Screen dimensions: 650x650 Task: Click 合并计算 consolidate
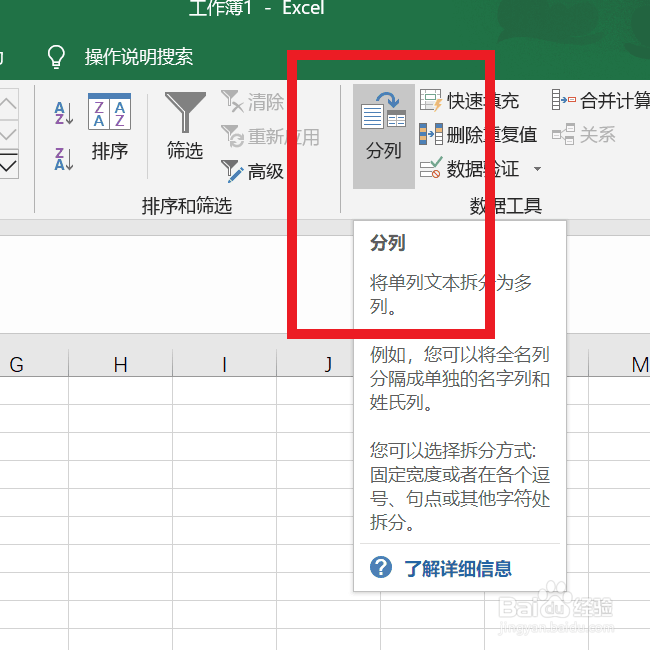600,101
